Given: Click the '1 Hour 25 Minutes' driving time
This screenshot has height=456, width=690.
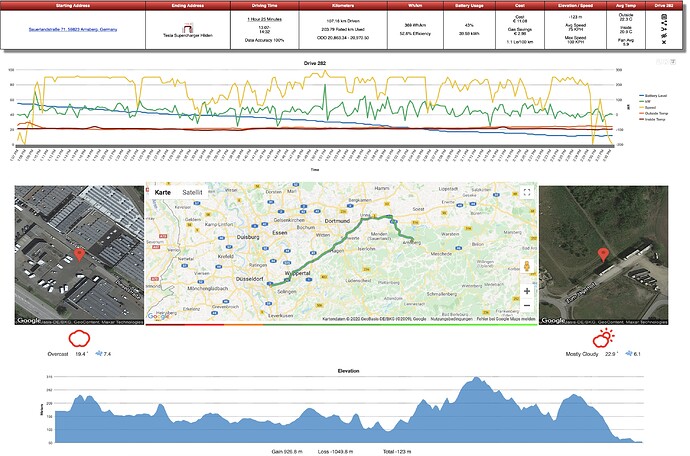Looking at the screenshot, I should point(264,19).
